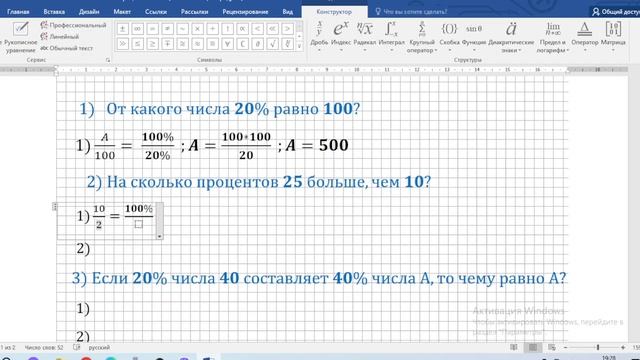Viewport: 640px width, 360px height.
Task: Open the Дизайн ribbon tab
Action: pos(89,12)
